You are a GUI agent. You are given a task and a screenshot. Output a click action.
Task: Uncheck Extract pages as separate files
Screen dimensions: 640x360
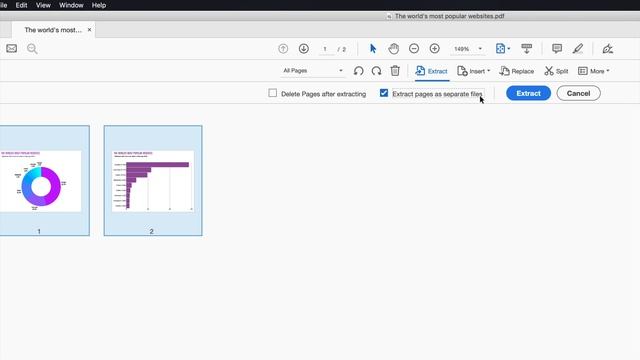[384, 93]
